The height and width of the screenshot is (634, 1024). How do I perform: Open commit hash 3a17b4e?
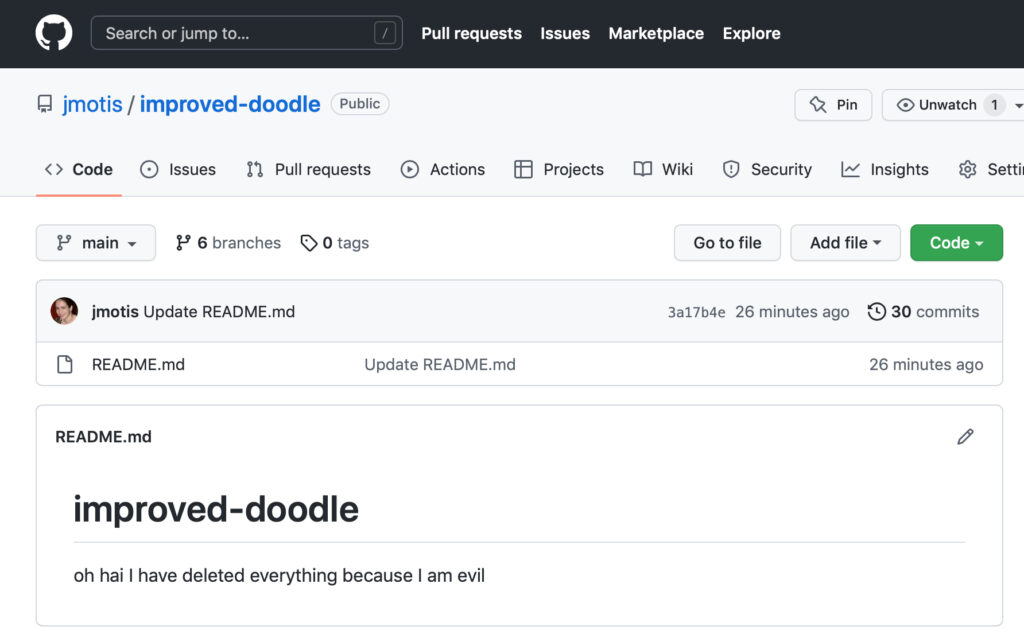696,313
